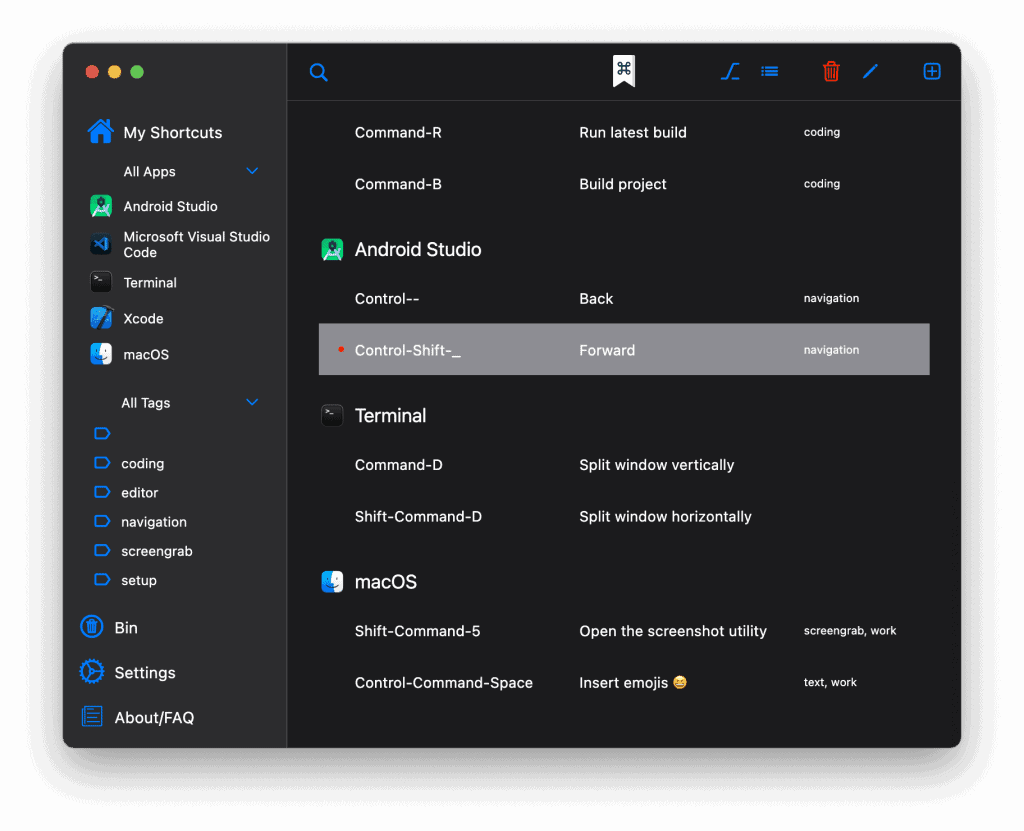Image resolution: width=1024 pixels, height=831 pixels.
Task: Select macOS Finder icon in sidebar
Action: point(101,354)
